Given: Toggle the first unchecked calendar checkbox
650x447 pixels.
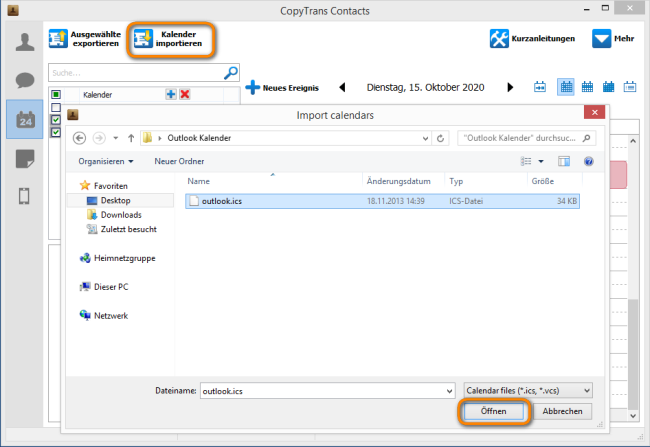Looking at the screenshot, I should coord(56,107).
